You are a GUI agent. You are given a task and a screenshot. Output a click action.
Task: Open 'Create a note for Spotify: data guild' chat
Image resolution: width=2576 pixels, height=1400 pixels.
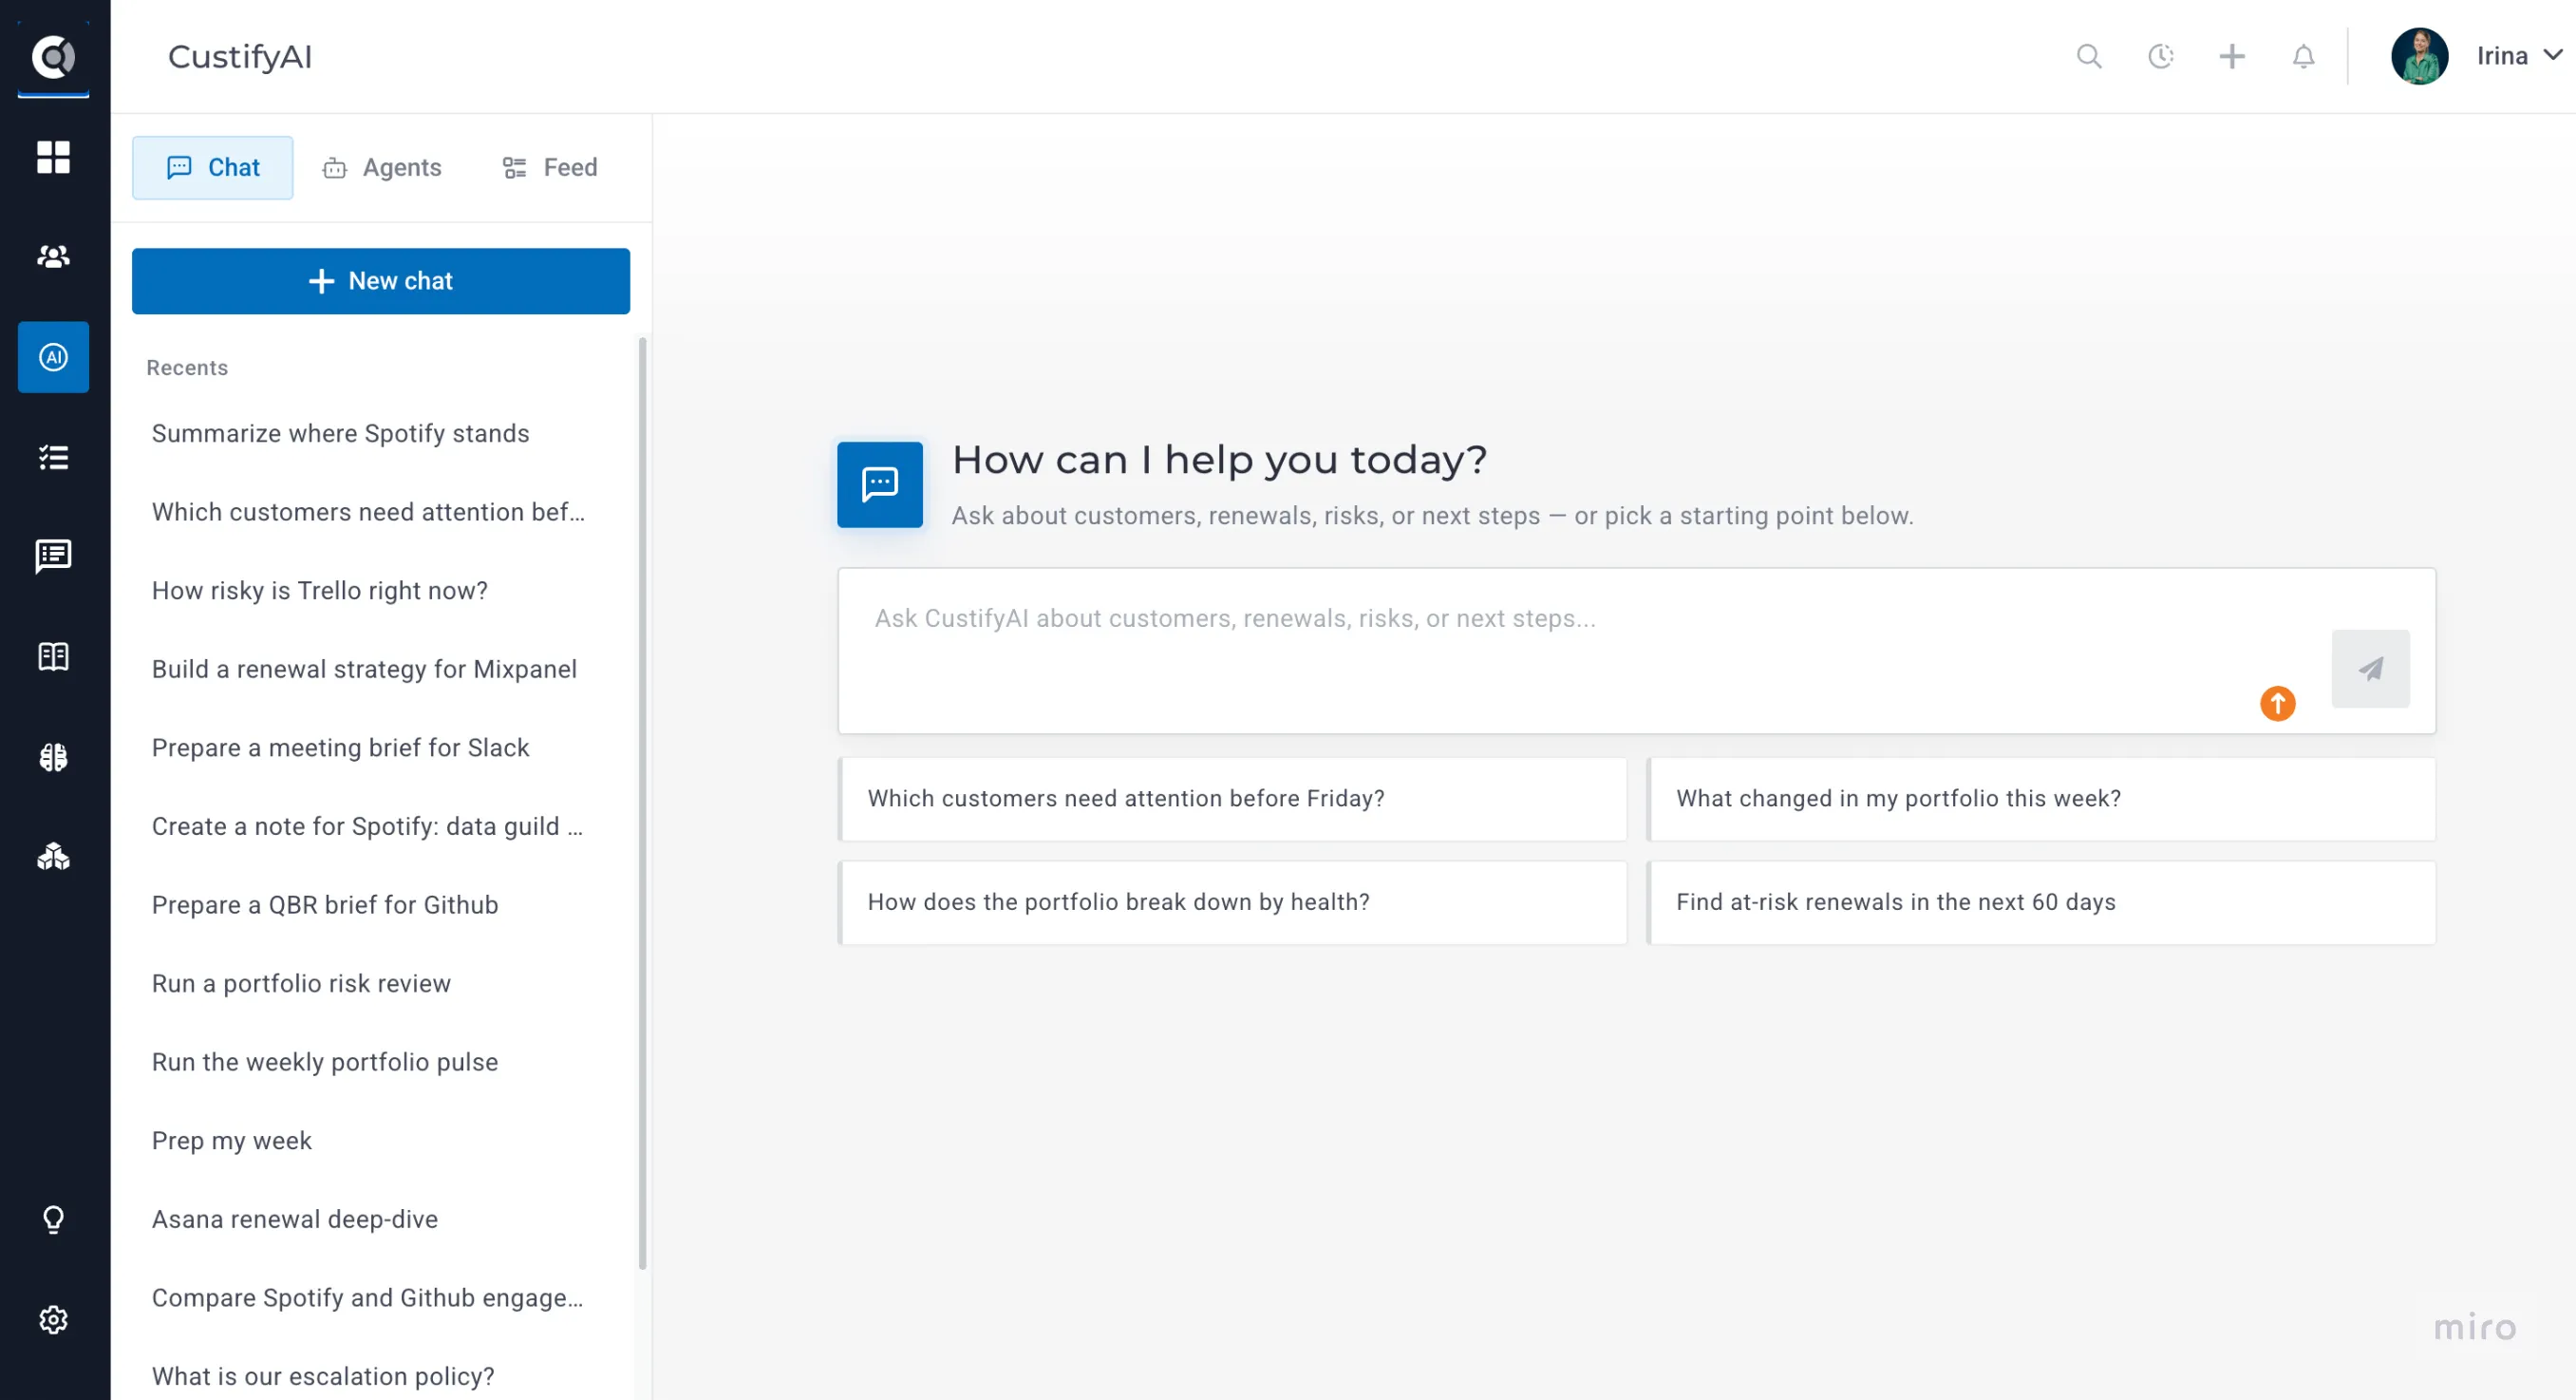click(x=367, y=826)
